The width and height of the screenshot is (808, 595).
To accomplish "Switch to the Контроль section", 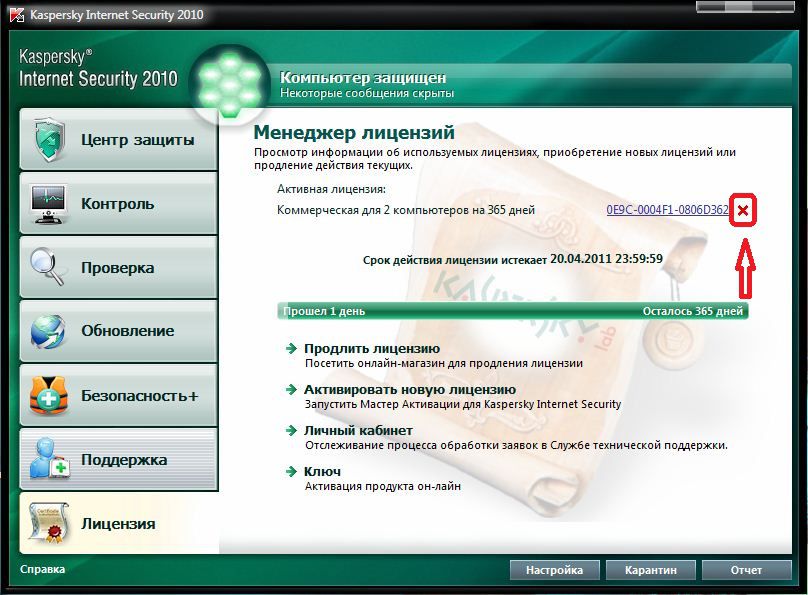I will click(x=119, y=204).
